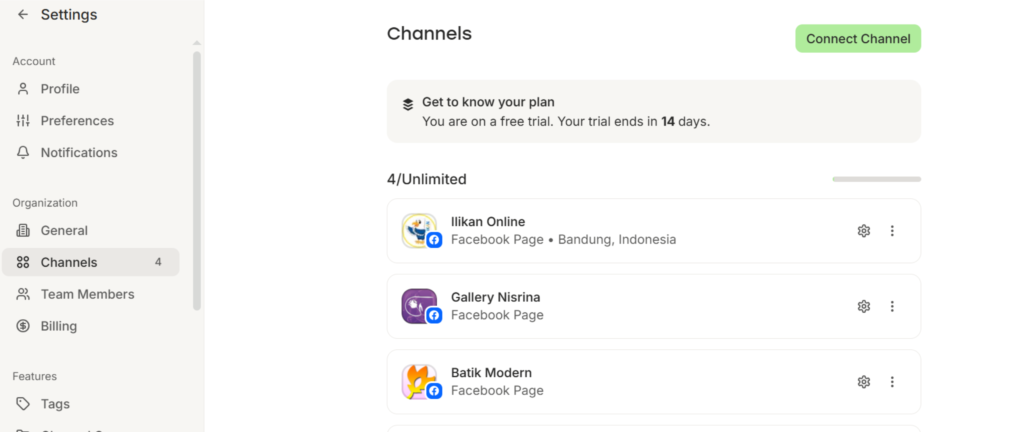Image resolution: width=1024 pixels, height=432 pixels.
Task: Click Bandung, Indonesia location text
Action: tap(617, 239)
